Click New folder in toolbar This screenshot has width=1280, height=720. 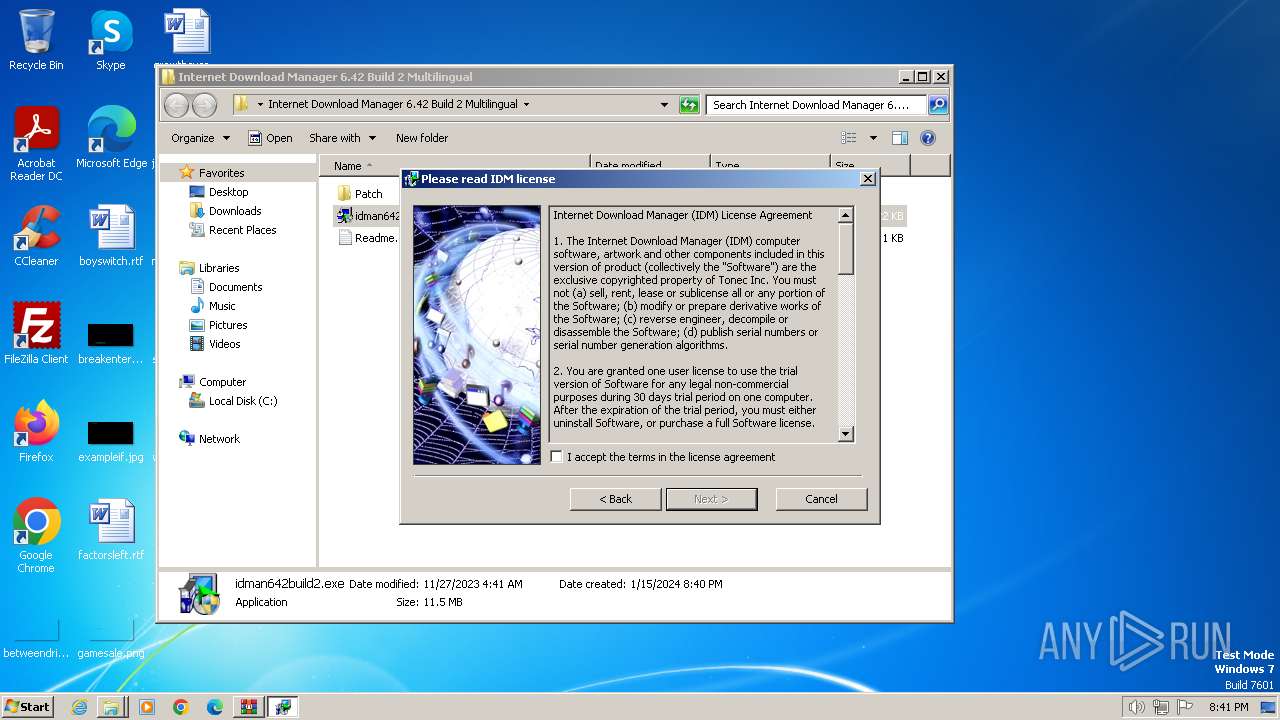click(422, 138)
